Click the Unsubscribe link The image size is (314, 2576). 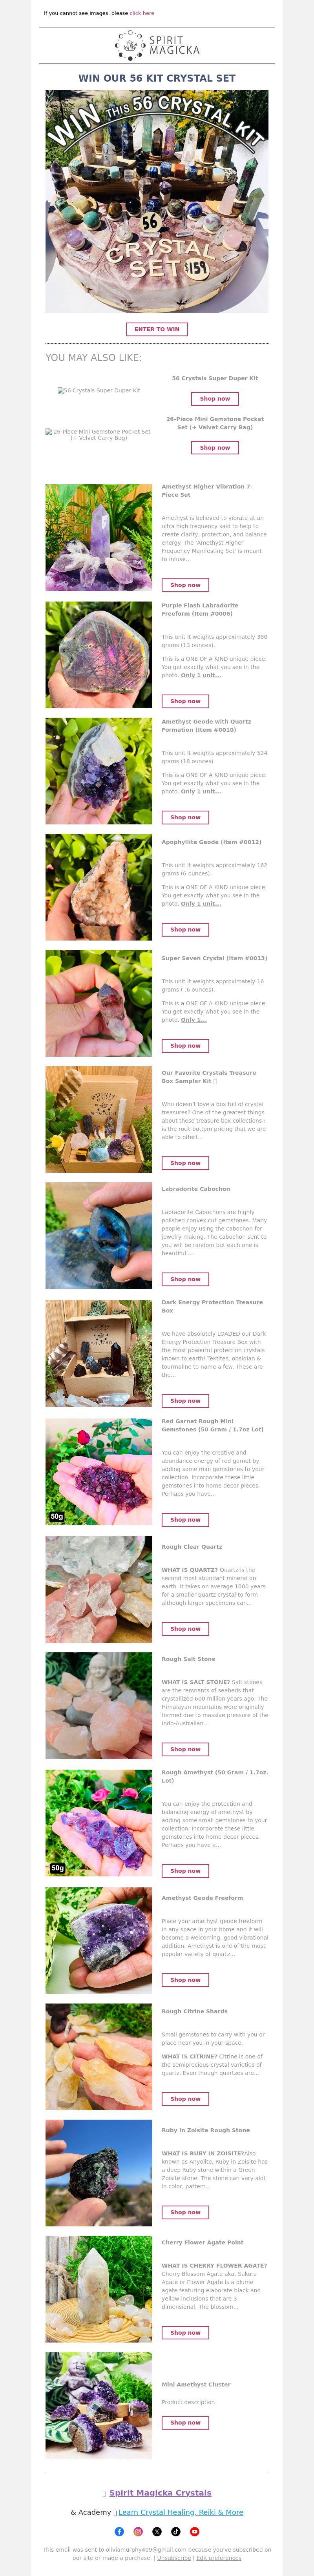coord(174,2558)
